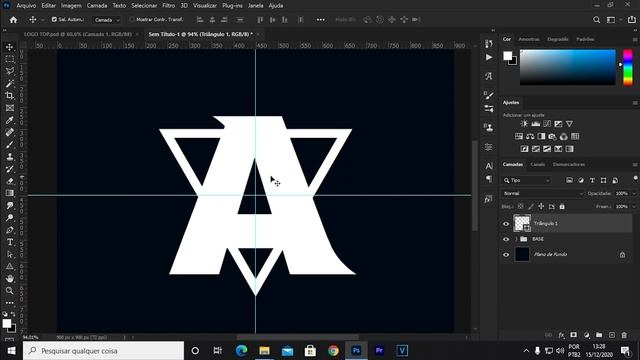Switch to LOGO TOP.psd document tab
Screen dimensions: 640x360
[x=78, y=34]
